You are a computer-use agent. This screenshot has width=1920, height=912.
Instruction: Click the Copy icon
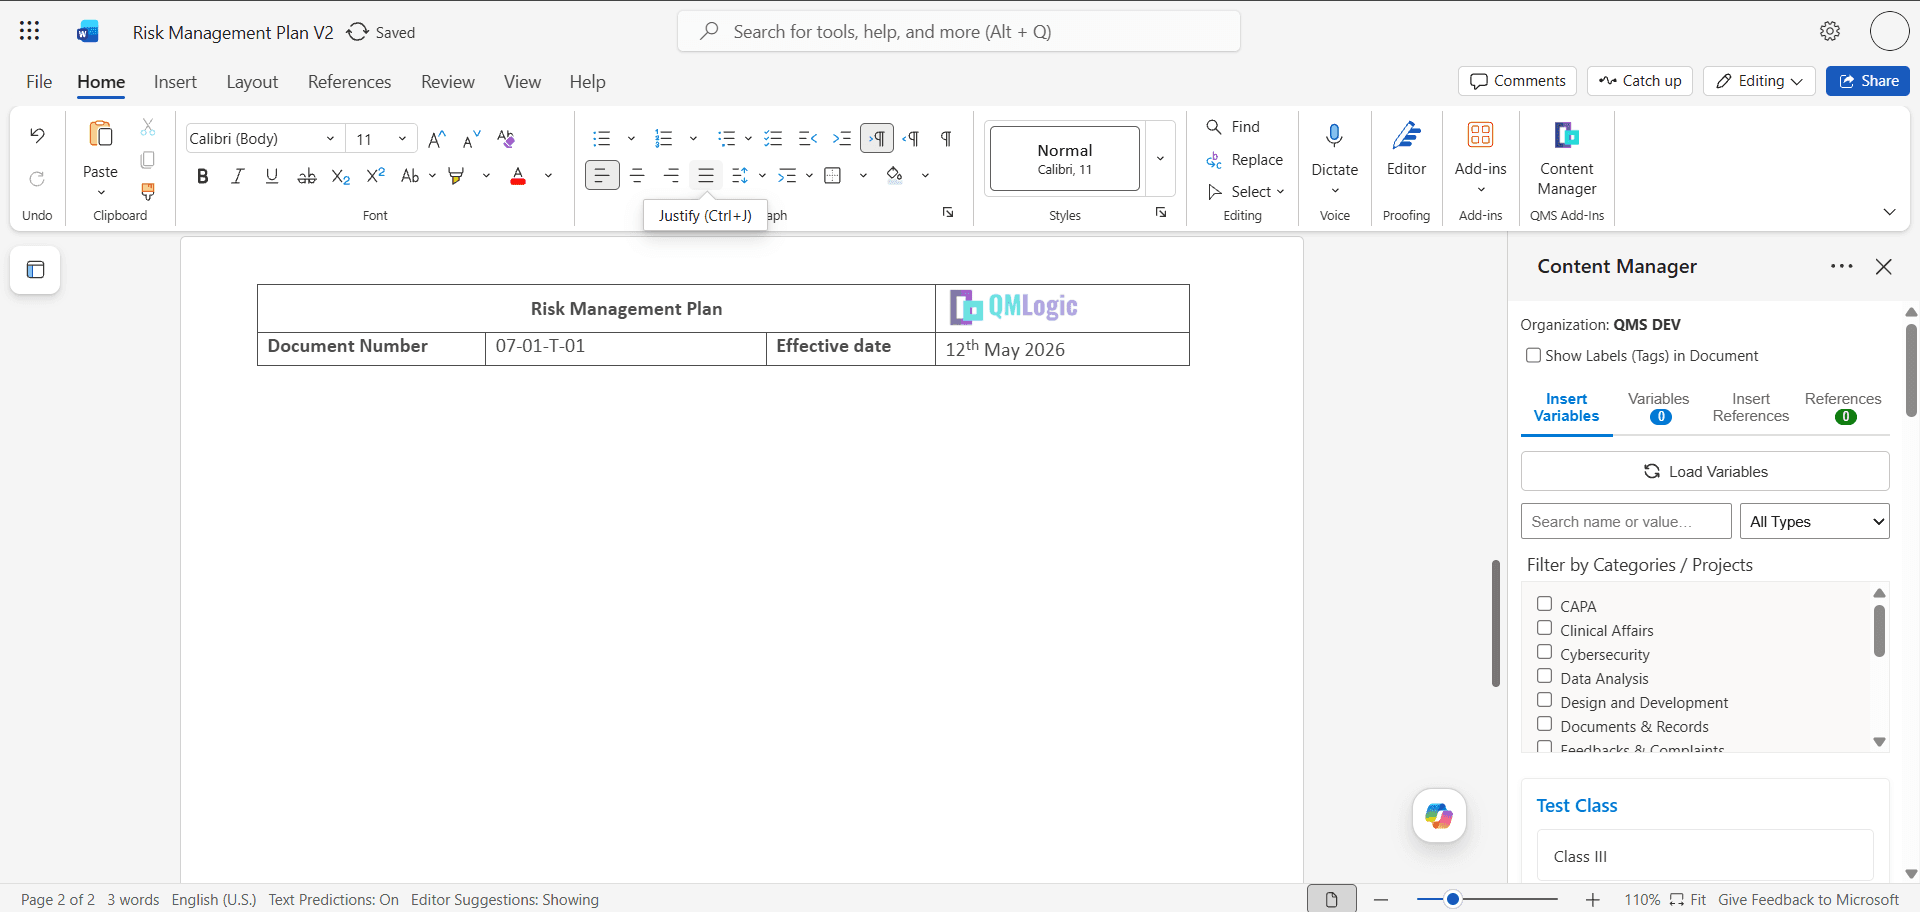pyautogui.click(x=148, y=159)
